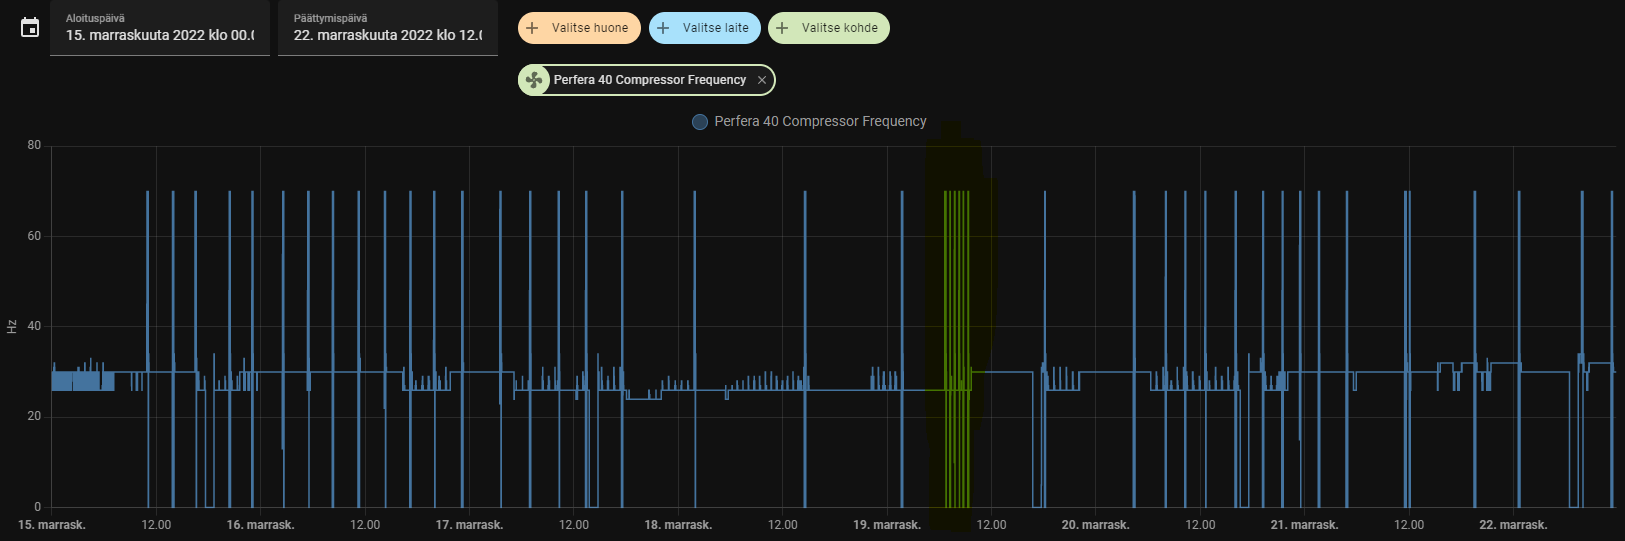The width and height of the screenshot is (1625, 541).
Task: Edit the Päättymispäivä end date field
Action: tap(388, 35)
